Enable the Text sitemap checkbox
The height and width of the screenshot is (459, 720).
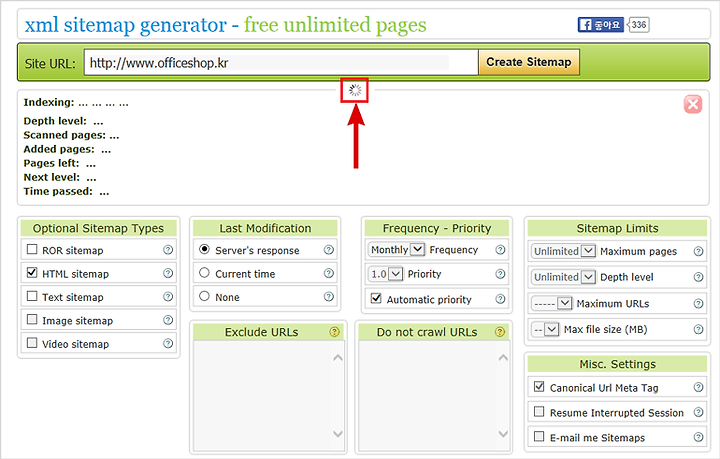point(32,296)
